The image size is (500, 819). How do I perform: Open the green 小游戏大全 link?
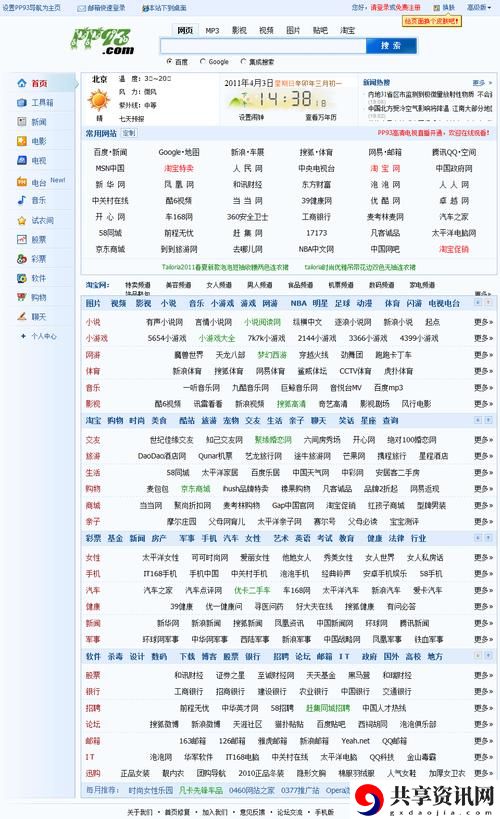point(217,338)
